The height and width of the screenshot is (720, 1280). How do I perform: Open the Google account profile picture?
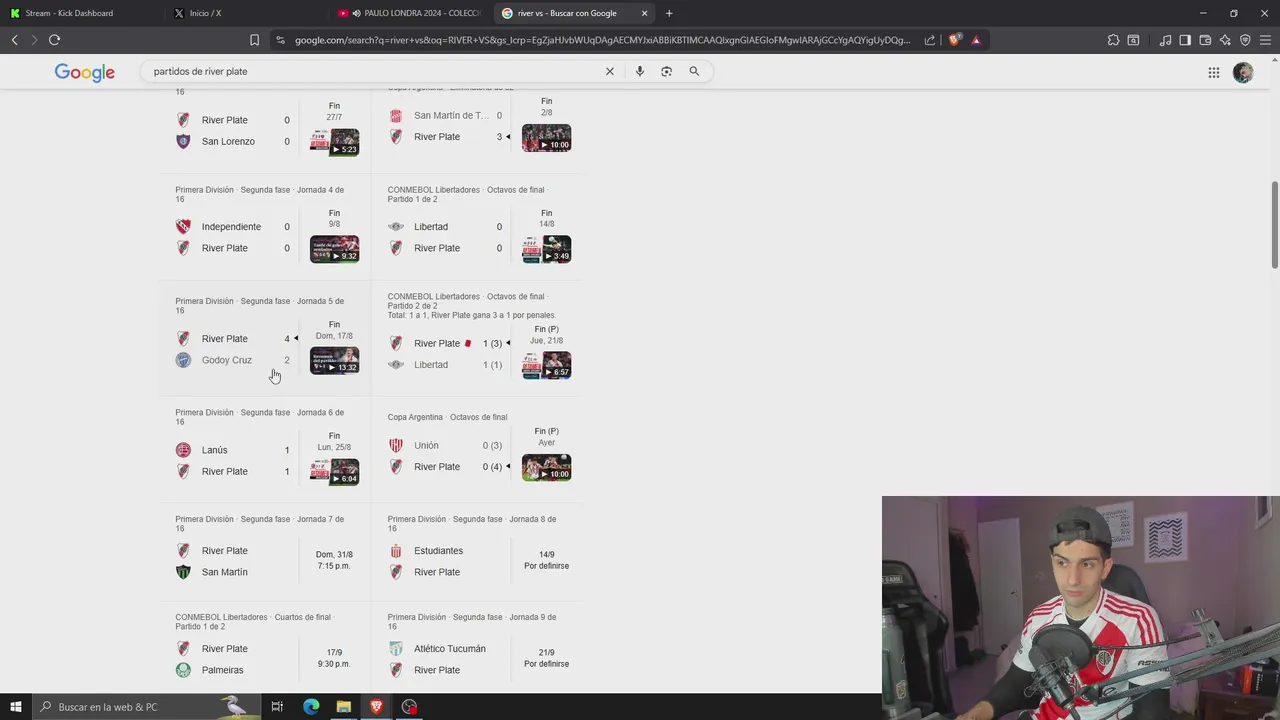pos(1243,72)
